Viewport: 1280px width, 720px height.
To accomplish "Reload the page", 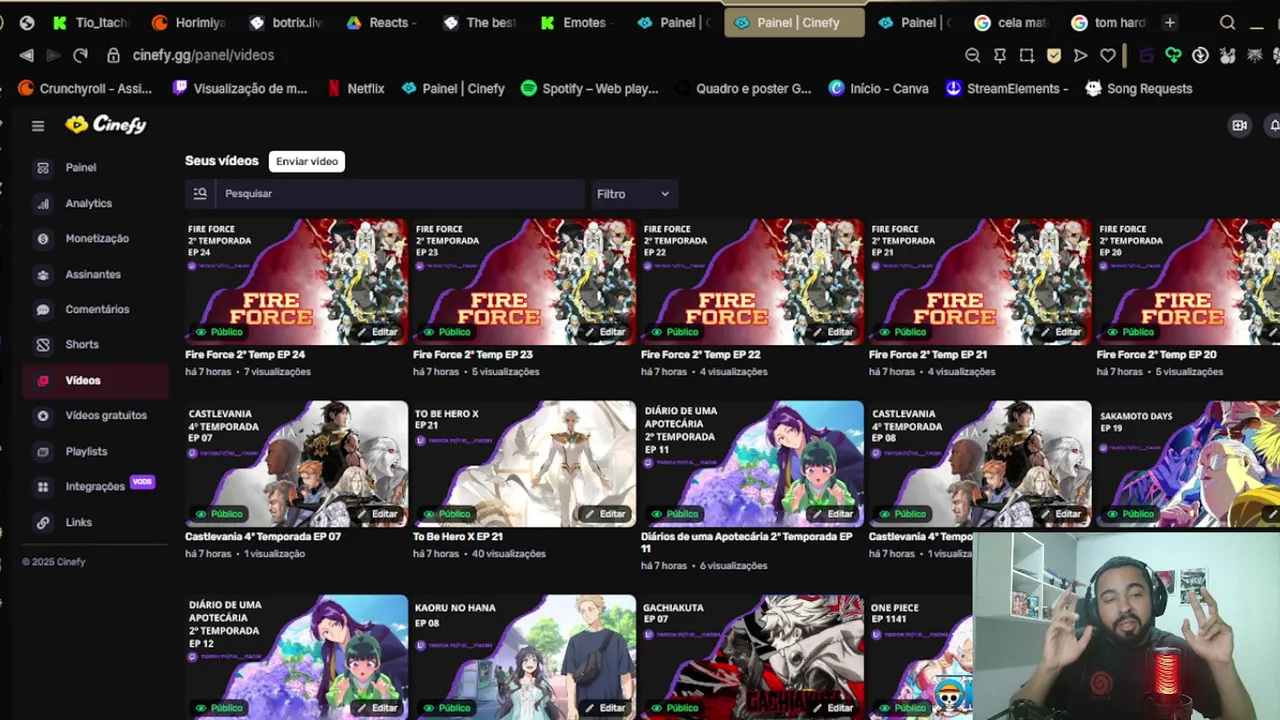I will pyautogui.click(x=81, y=55).
